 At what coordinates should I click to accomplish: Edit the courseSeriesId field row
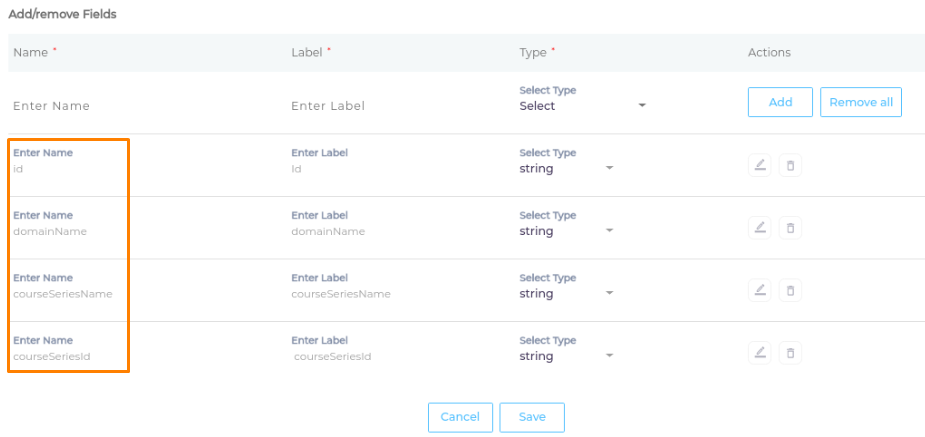(760, 353)
